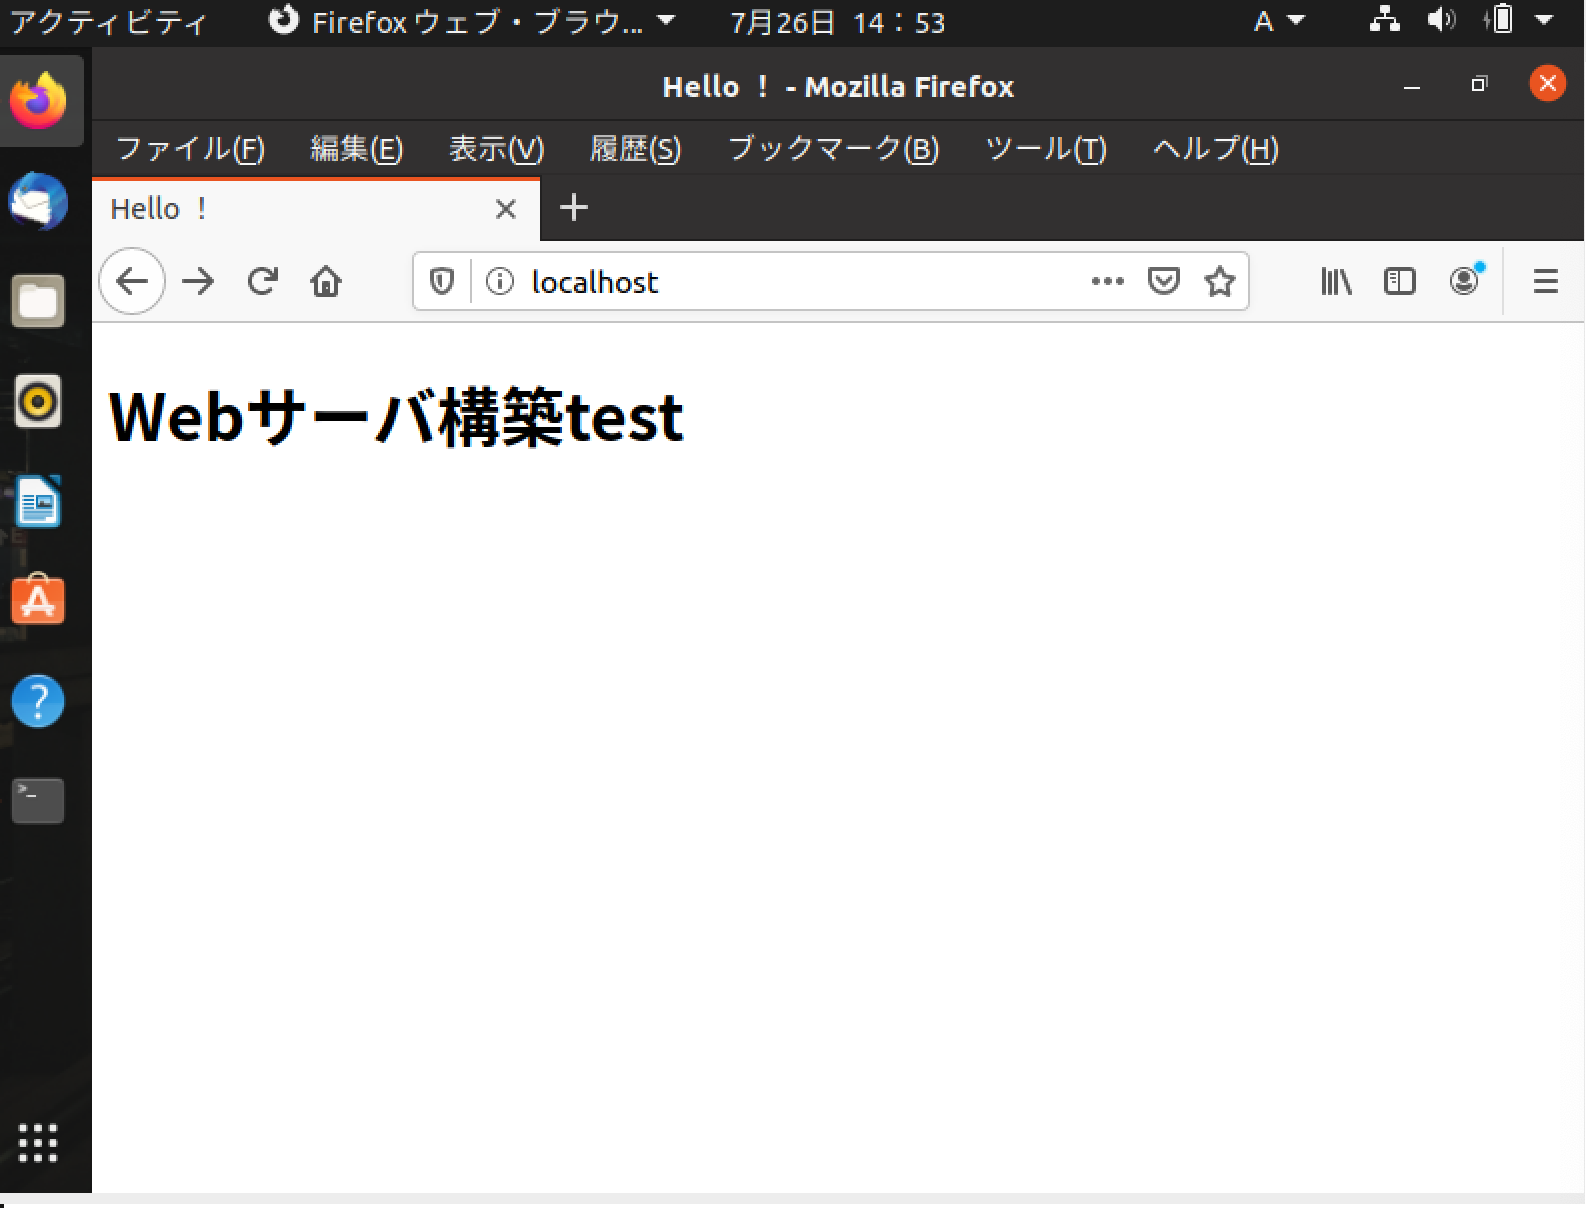The width and height of the screenshot is (1586, 1208).
Task: Open the 履歴(S) menu
Action: (635, 149)
